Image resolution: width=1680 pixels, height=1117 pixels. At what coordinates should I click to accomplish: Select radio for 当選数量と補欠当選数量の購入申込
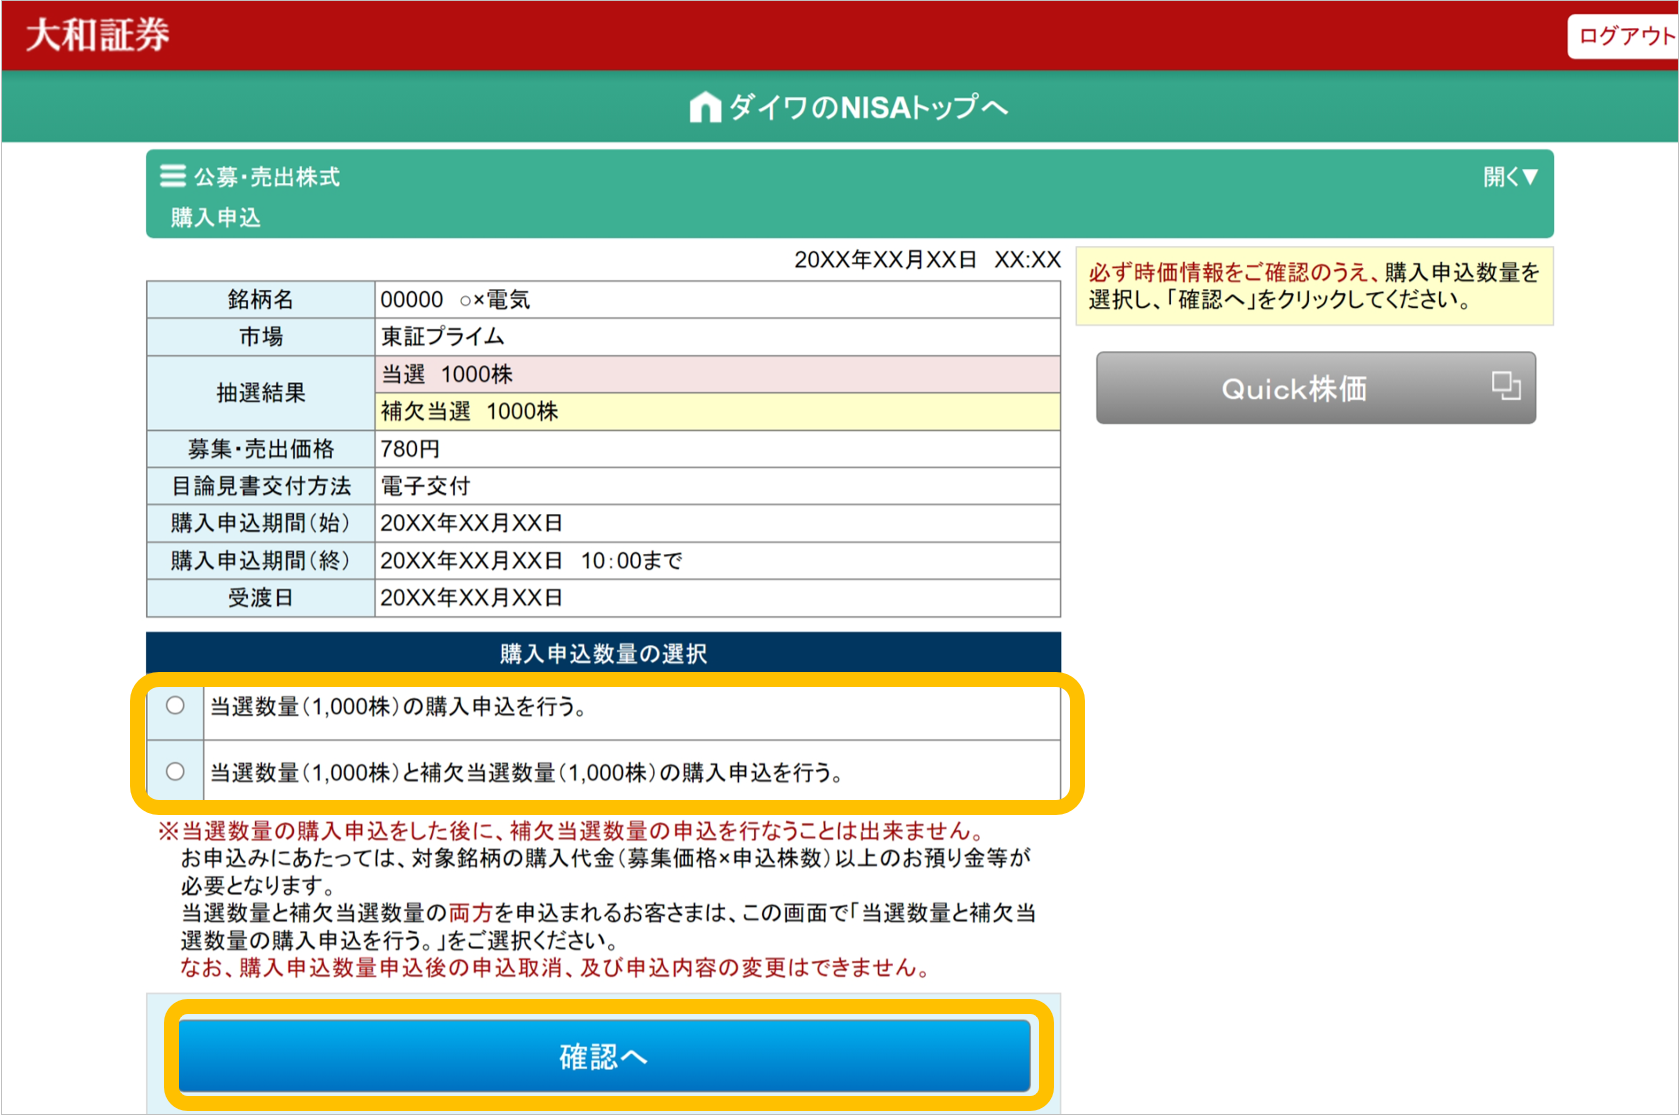tap(175, 772)
